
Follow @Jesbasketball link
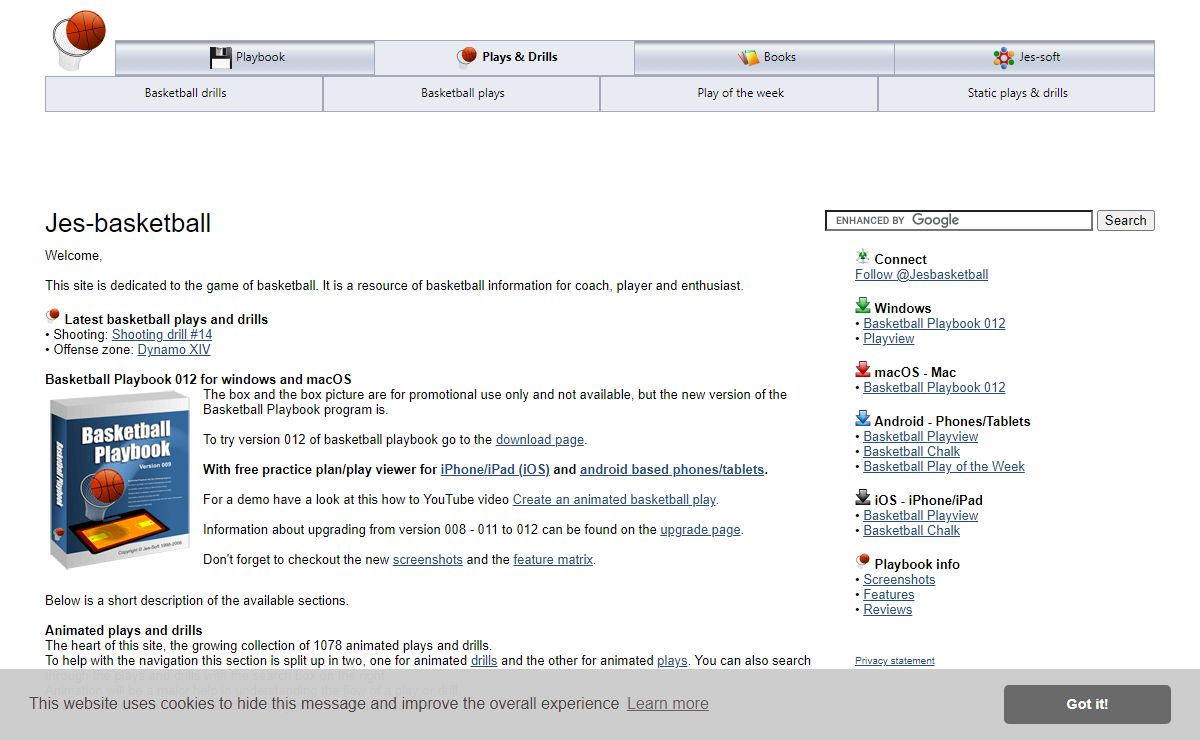tap(921, 274)
